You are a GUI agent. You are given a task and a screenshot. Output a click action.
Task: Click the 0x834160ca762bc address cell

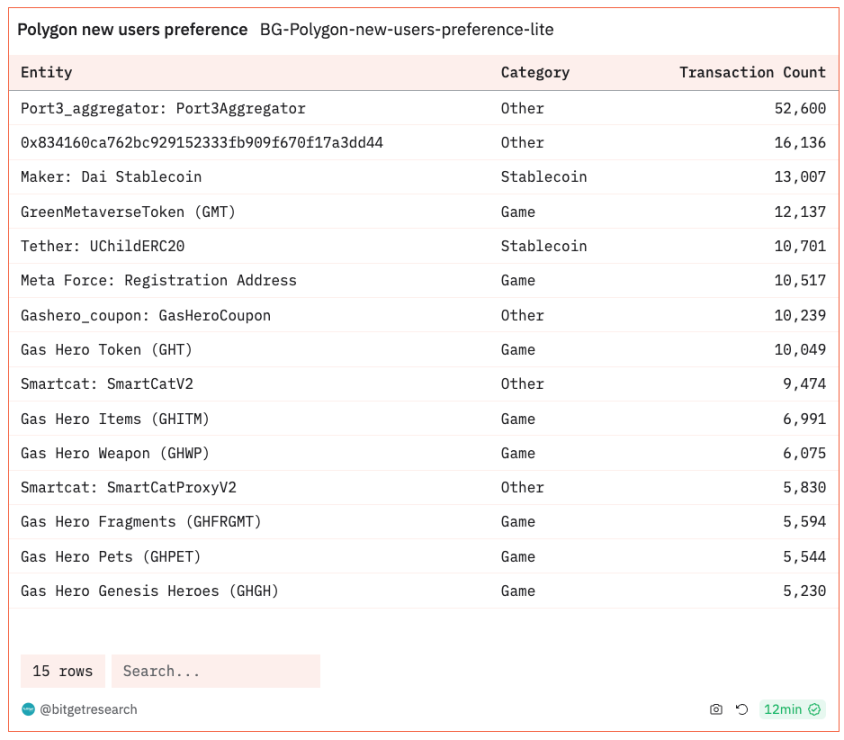click(202, 143)
